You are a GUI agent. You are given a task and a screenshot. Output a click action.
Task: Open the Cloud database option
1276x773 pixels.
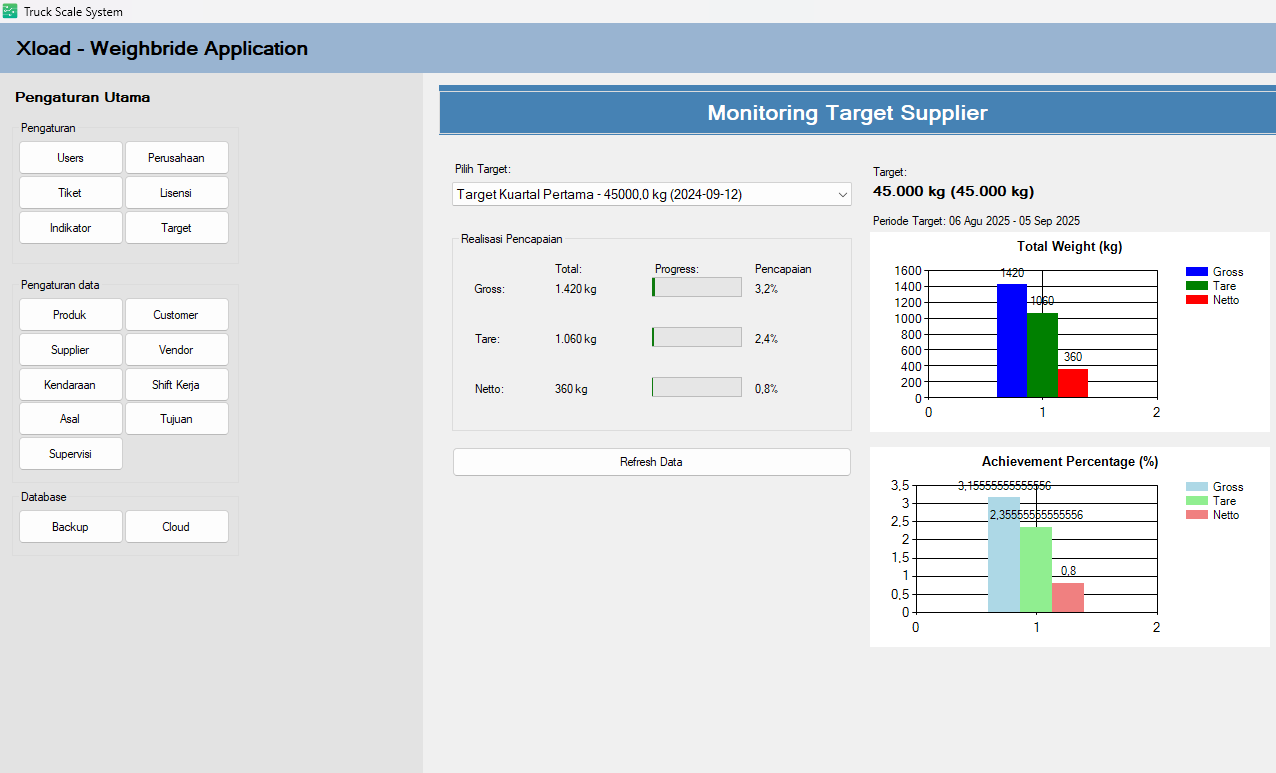click(176, 527)
